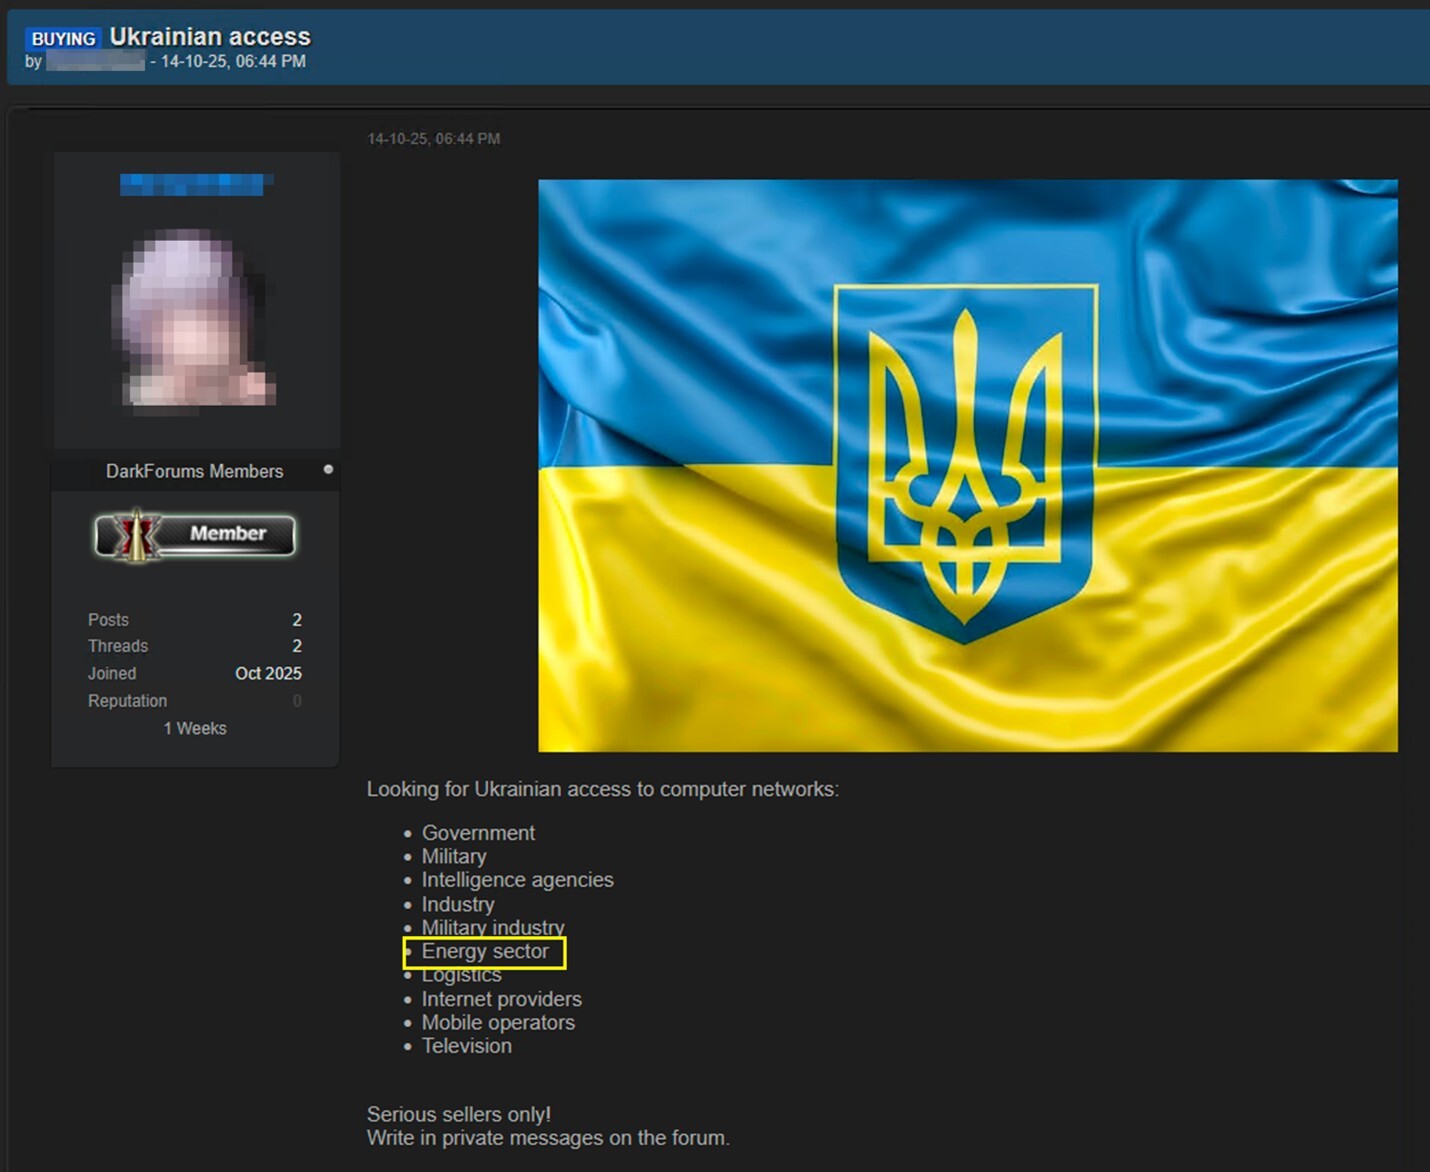Open the Ukrainian access thread title

click(x=210, y=37)
